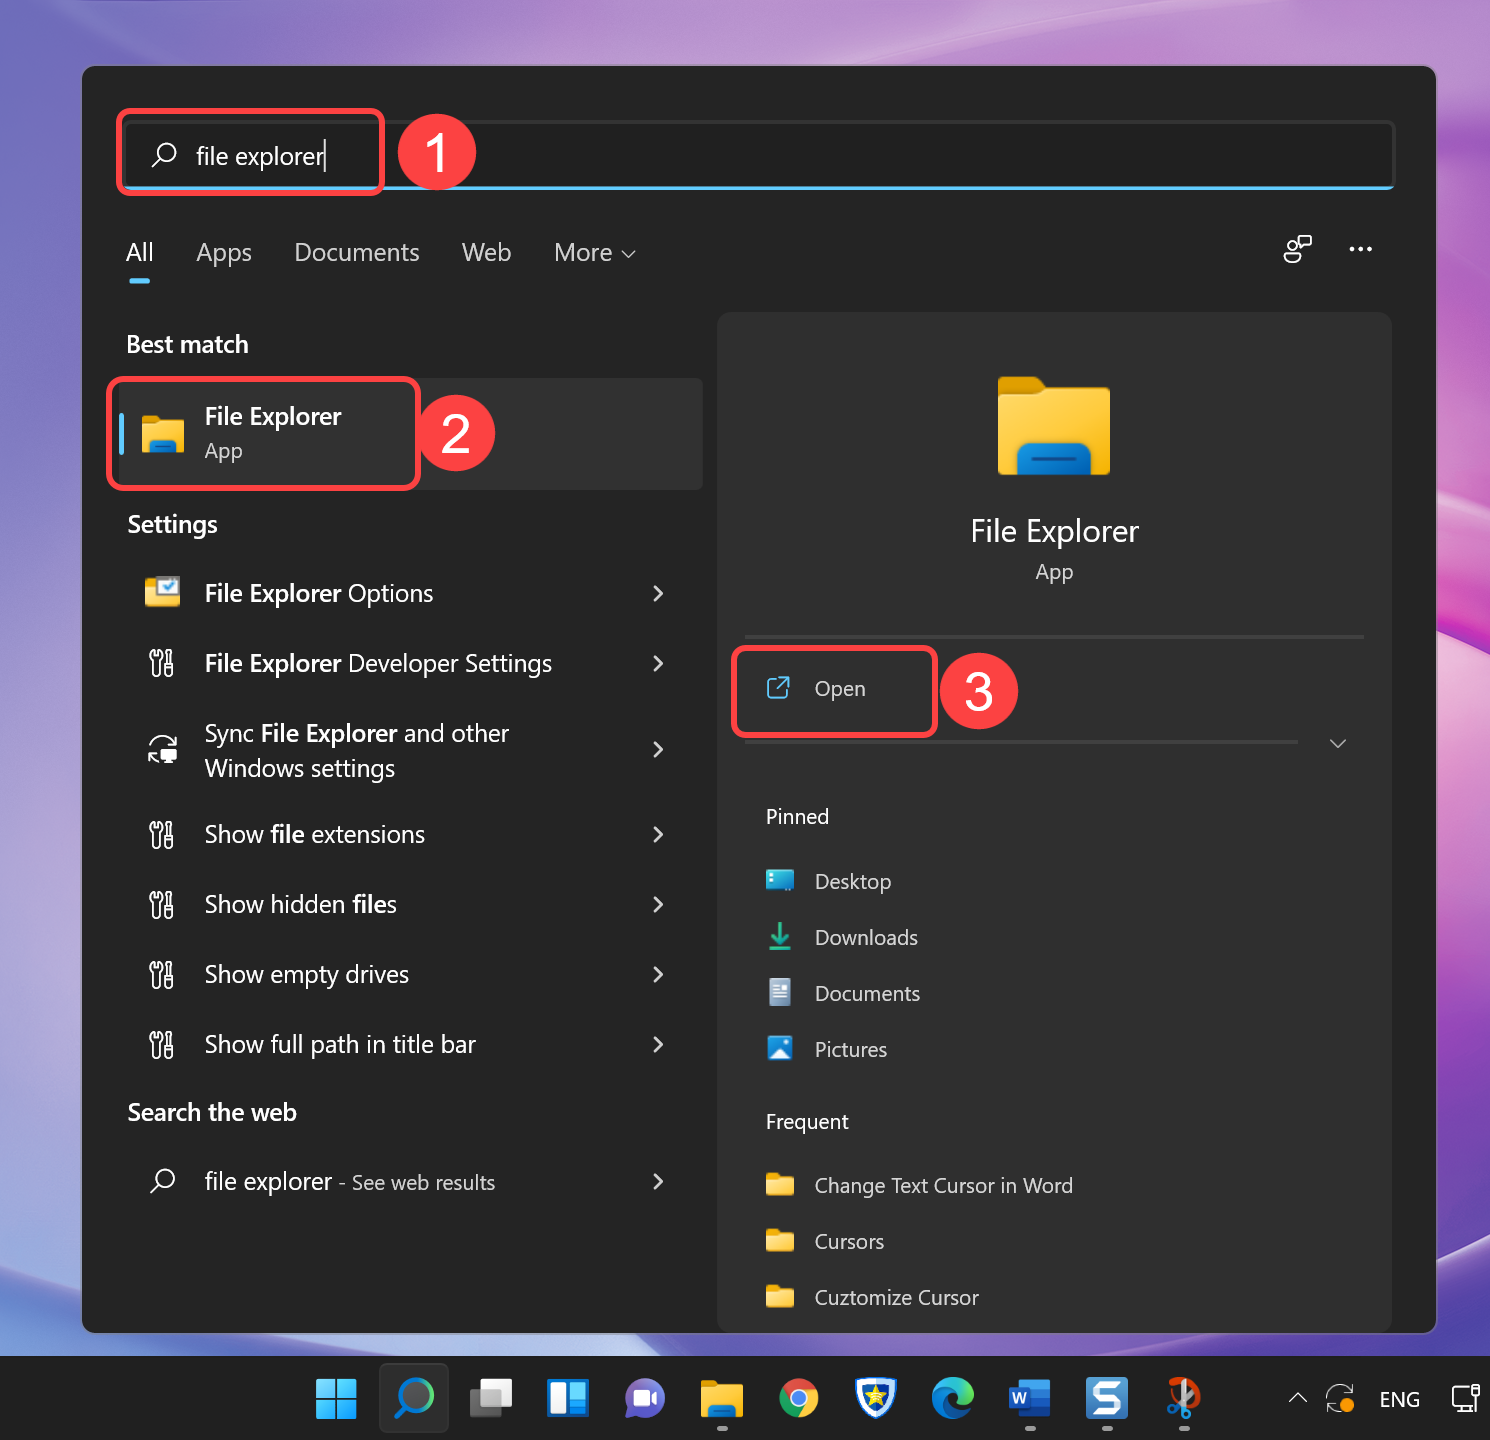Expand File Explorer Options arrow
This screenshot has height=1440, width=1490.
point(658,593)
